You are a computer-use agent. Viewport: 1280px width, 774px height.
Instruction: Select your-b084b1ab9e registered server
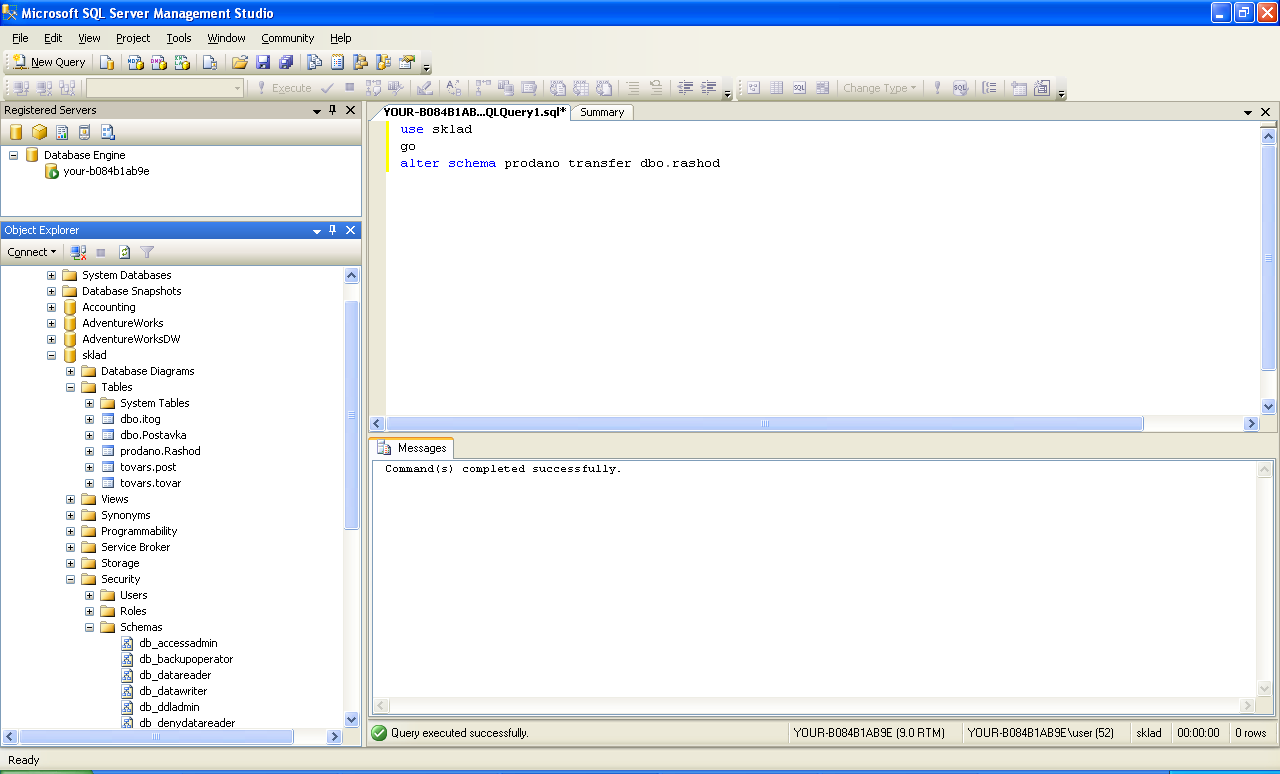coord(106,171)
